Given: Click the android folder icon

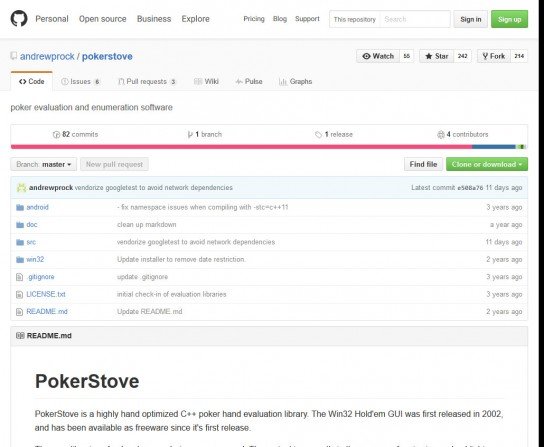Looking at the screenshot, I should point(20,208).
